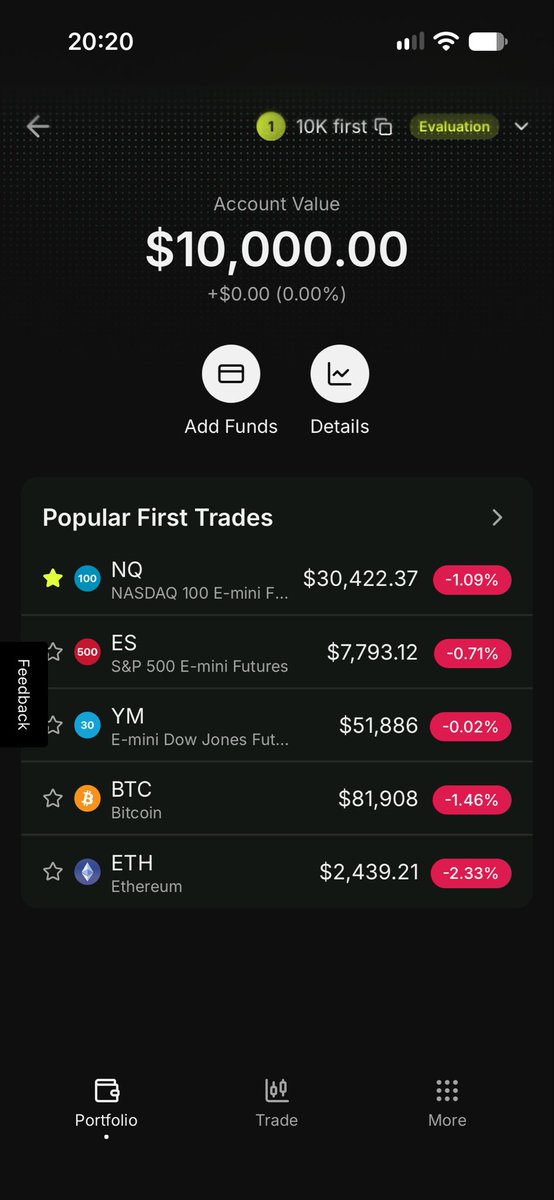Favorite ES with its star
Viewport: 554px width, 1200px height.
pyautogui.click(x=53, y=652)
